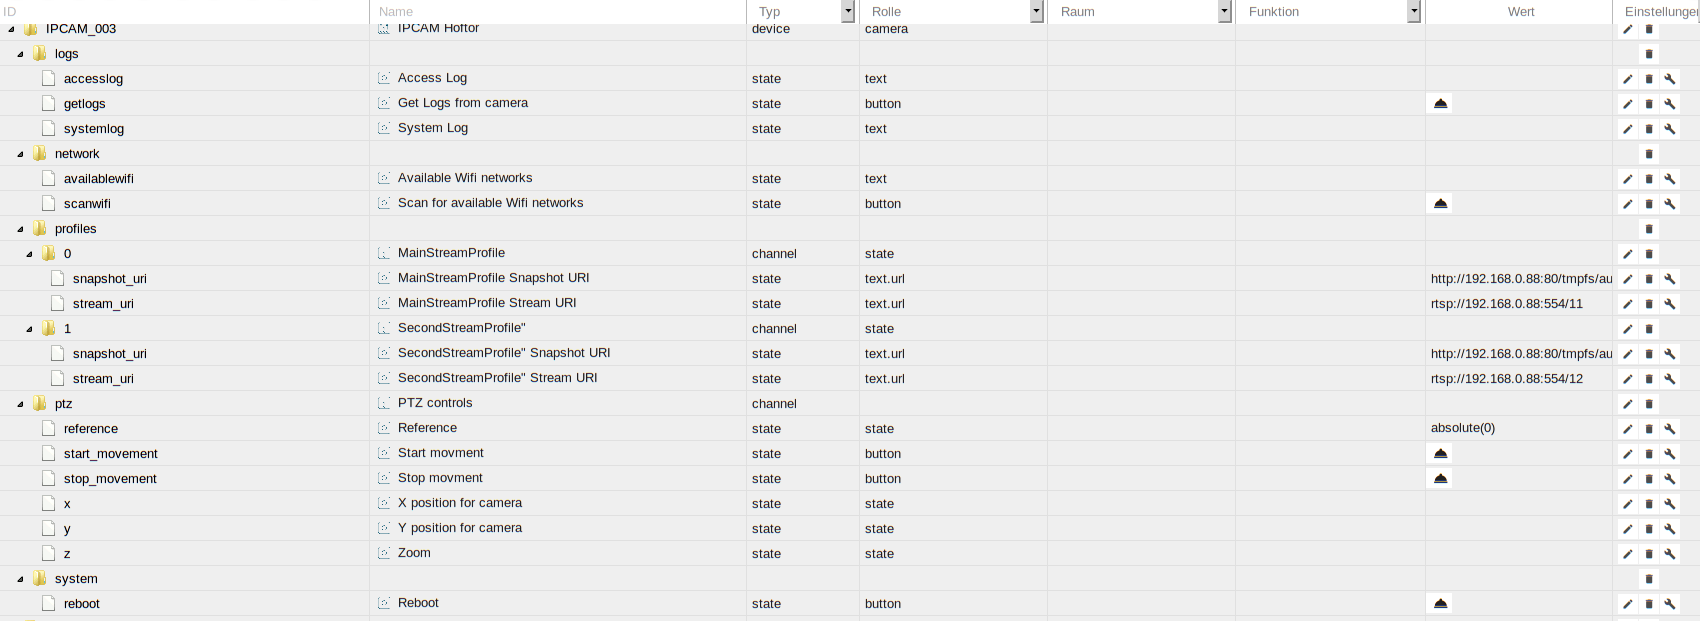1700x621 pixels.
Task: Collapse the ptz folder
Action: [20, 404]
